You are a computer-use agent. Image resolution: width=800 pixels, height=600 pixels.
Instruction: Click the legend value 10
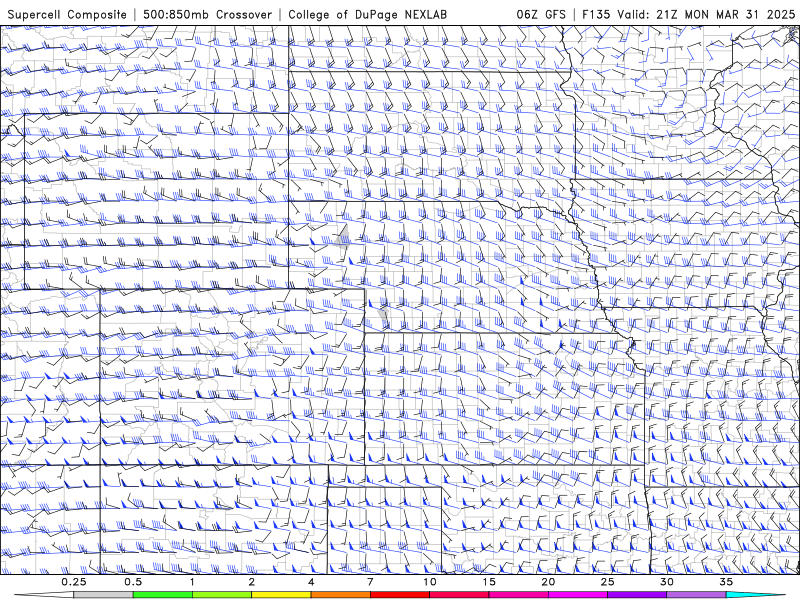coord(430,582)
